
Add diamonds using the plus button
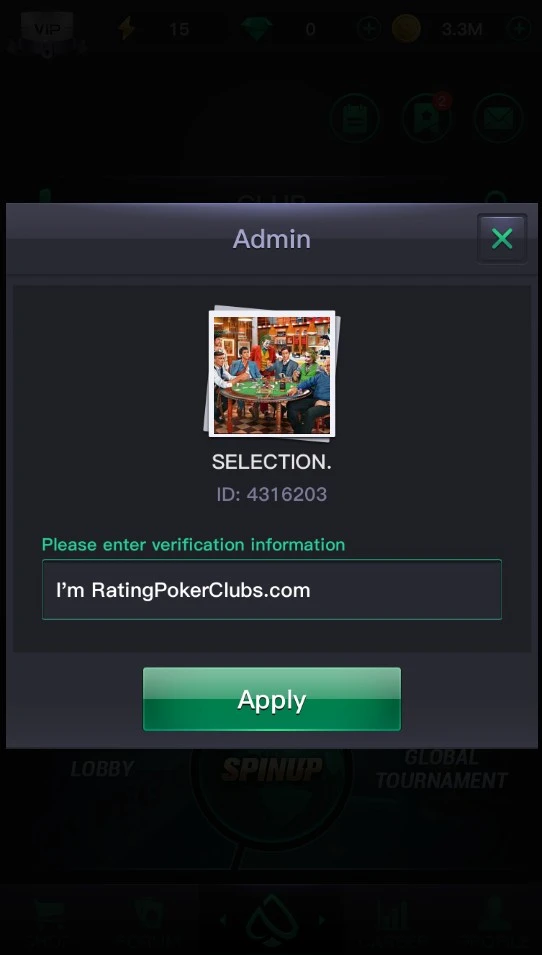(369, 29)
